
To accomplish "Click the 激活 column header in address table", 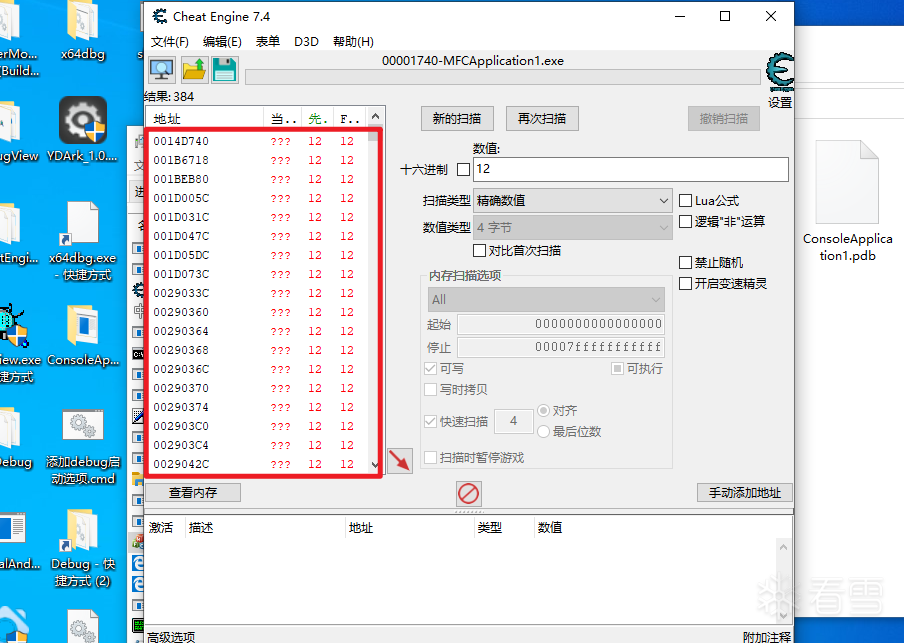I will [x=165, y=528].
